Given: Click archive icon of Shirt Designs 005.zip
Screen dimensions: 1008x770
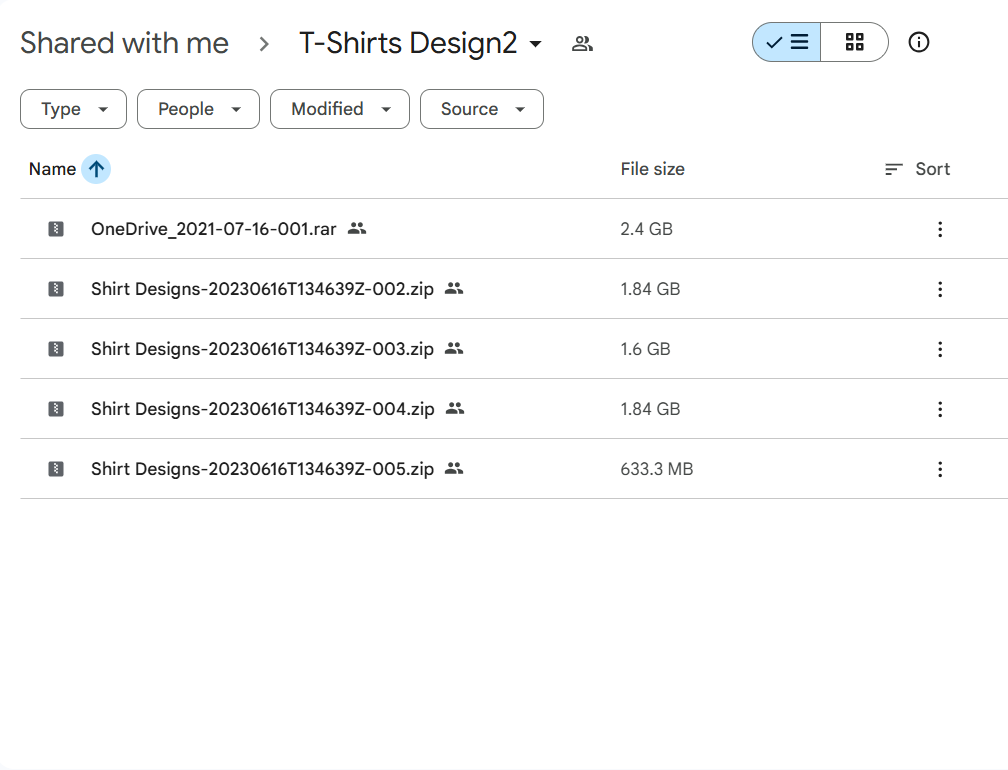Looking at the screenshot, I should click(56, 469).
